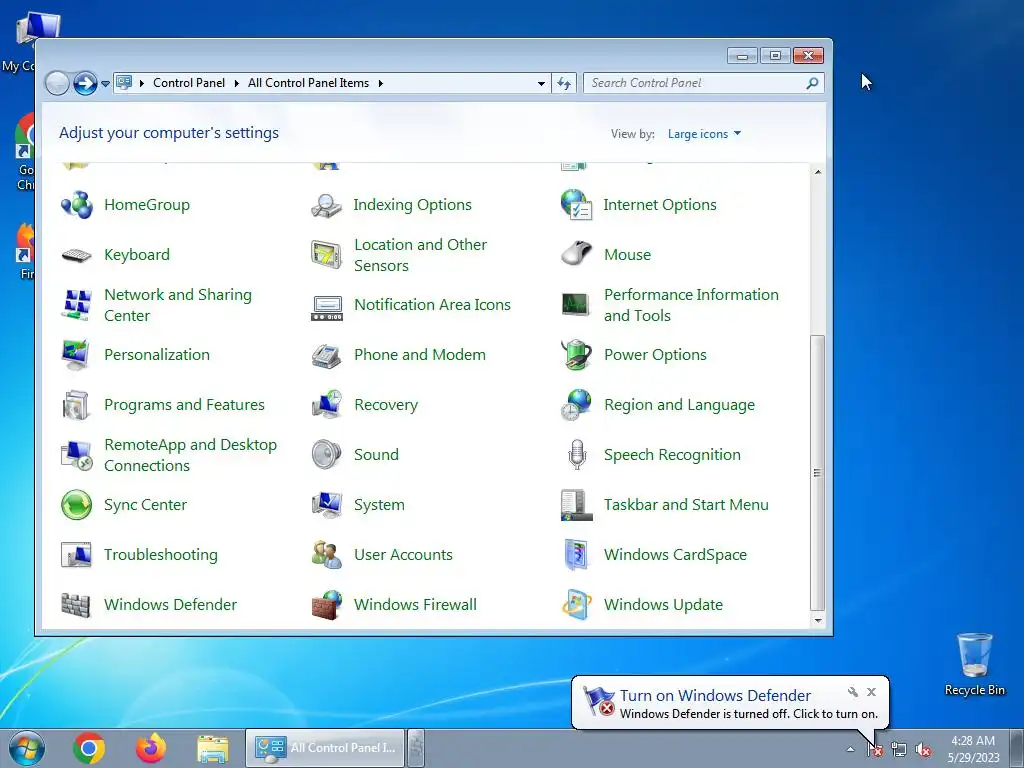Open Windows Explorer from the taskbar

pyautogui.click(x=213, y=749)
